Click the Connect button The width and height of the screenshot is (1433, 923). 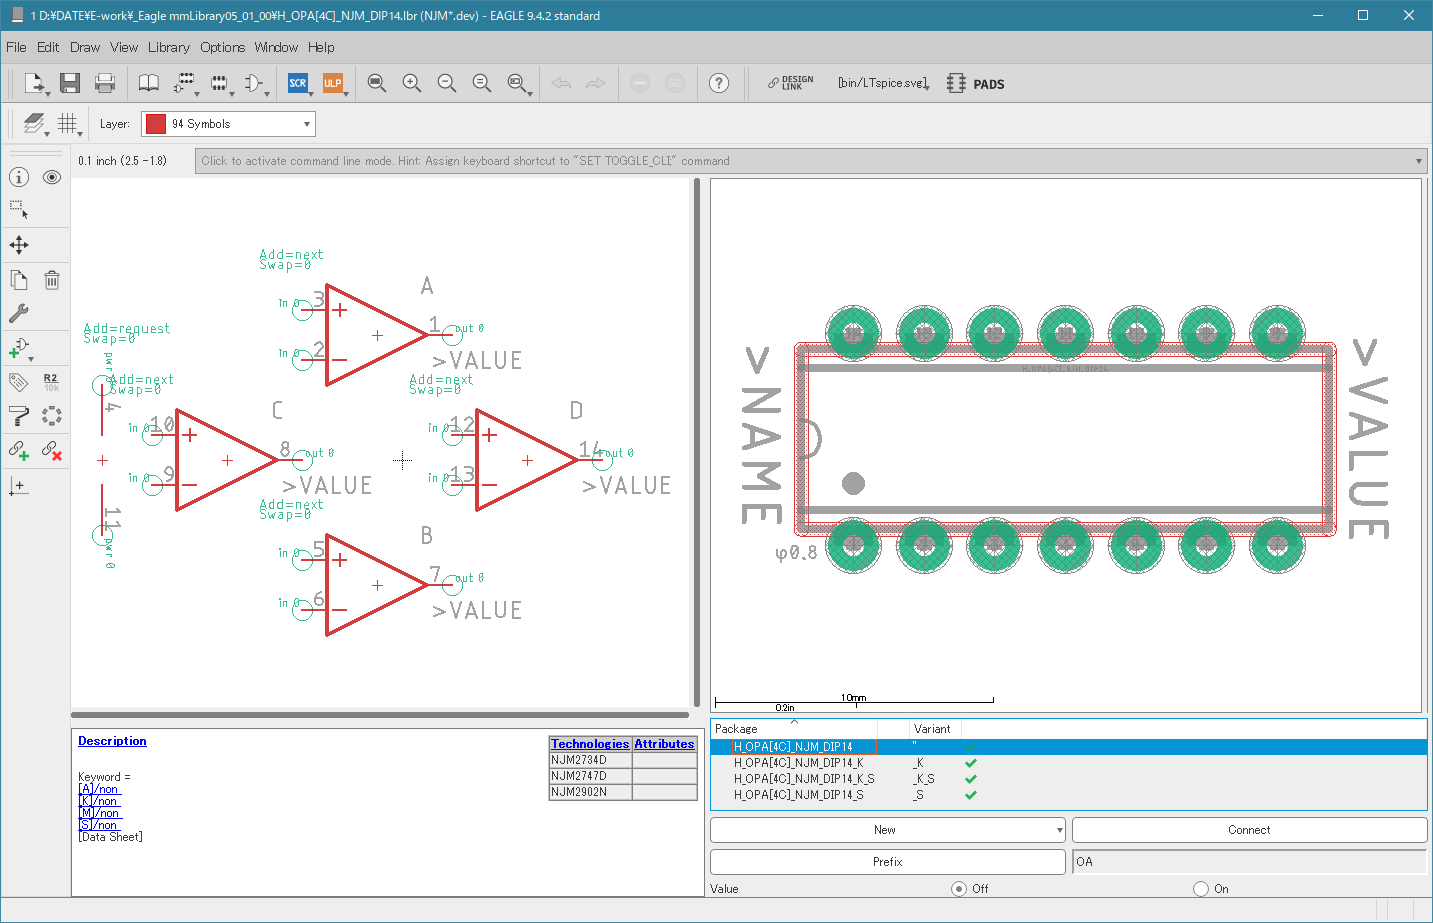pos(1249,830)
